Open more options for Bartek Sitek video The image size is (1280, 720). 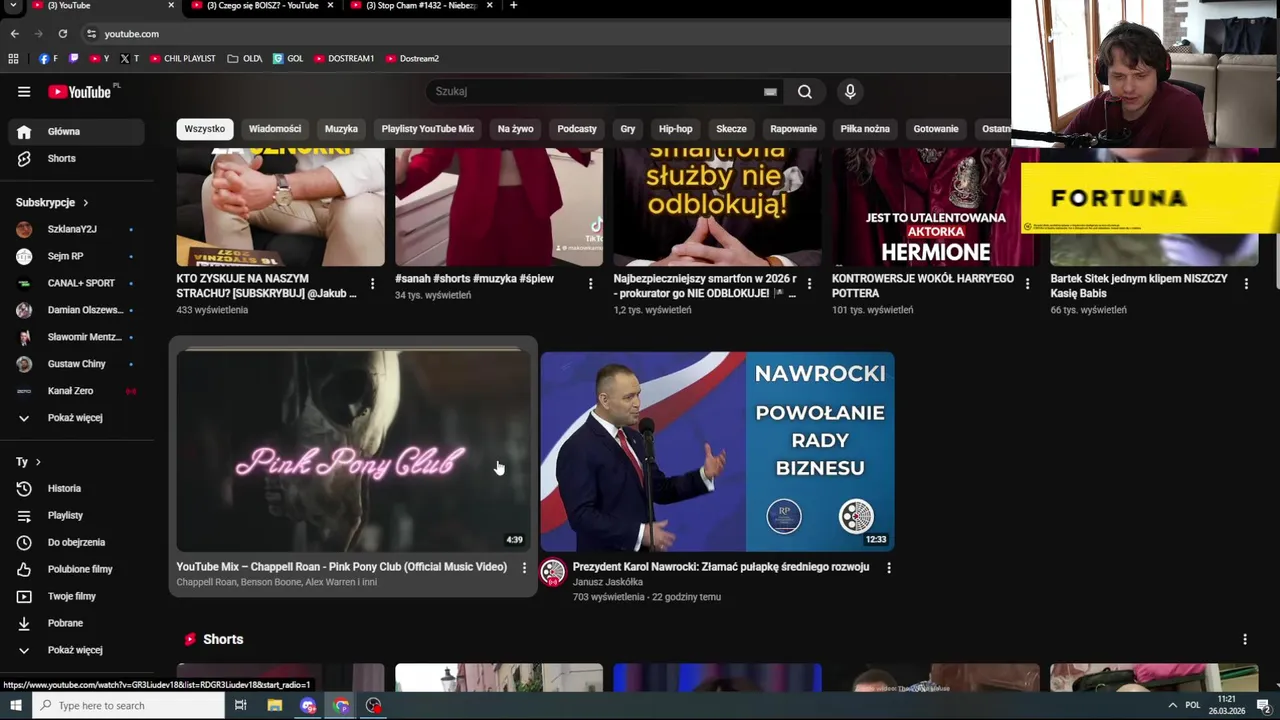[x=1245, y=284]
